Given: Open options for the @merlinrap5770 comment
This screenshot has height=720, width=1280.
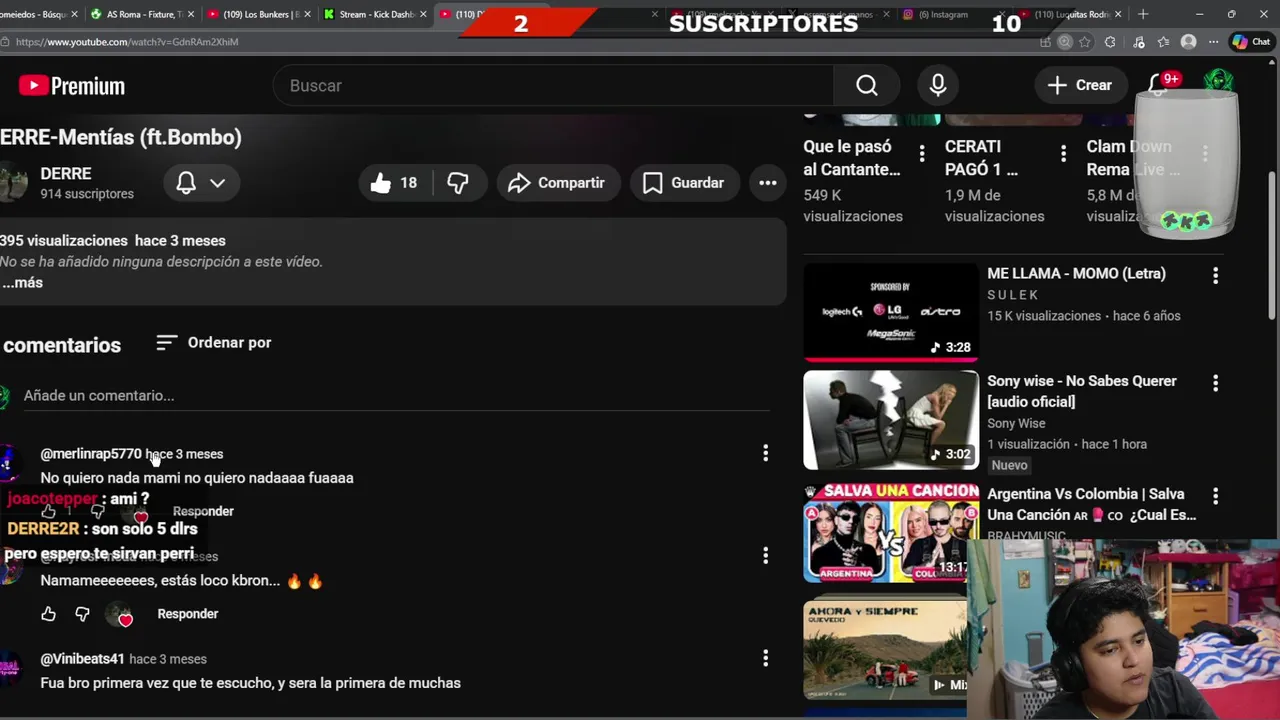Looking at the screenshot, I should point(766,454).
